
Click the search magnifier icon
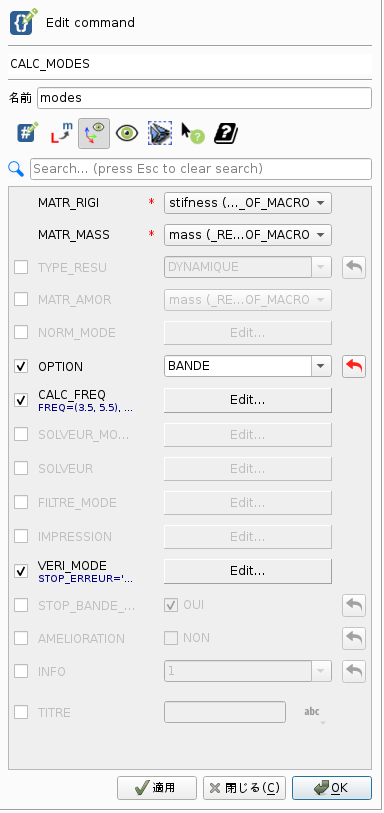click(17, 169)
